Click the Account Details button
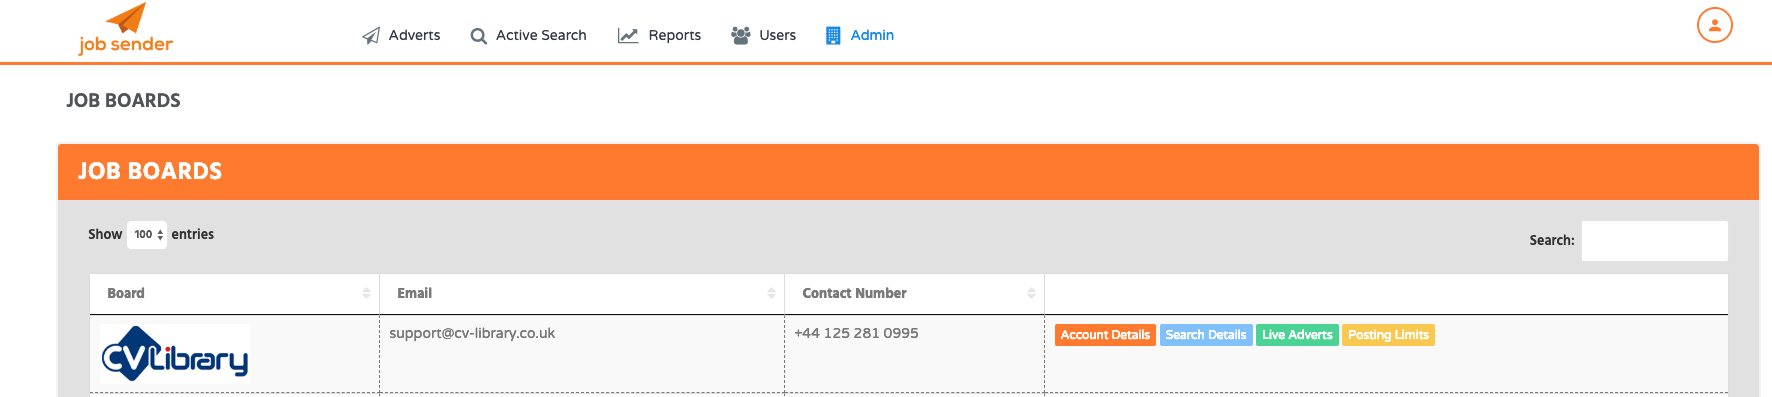This screenshot has height=397, width=1772. point(1105,335)
